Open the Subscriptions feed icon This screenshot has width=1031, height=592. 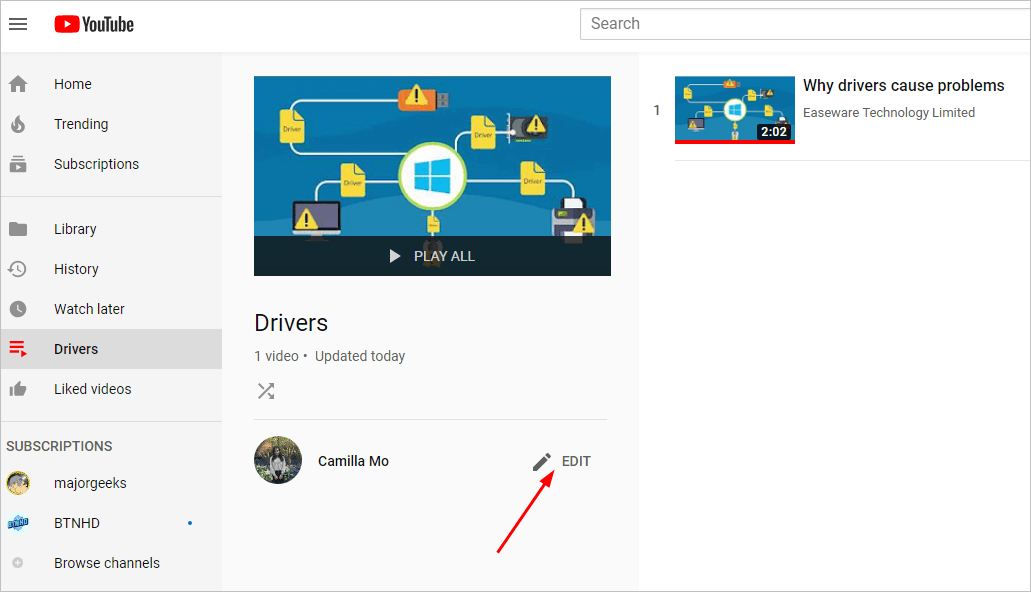click(x=18, y=164)
